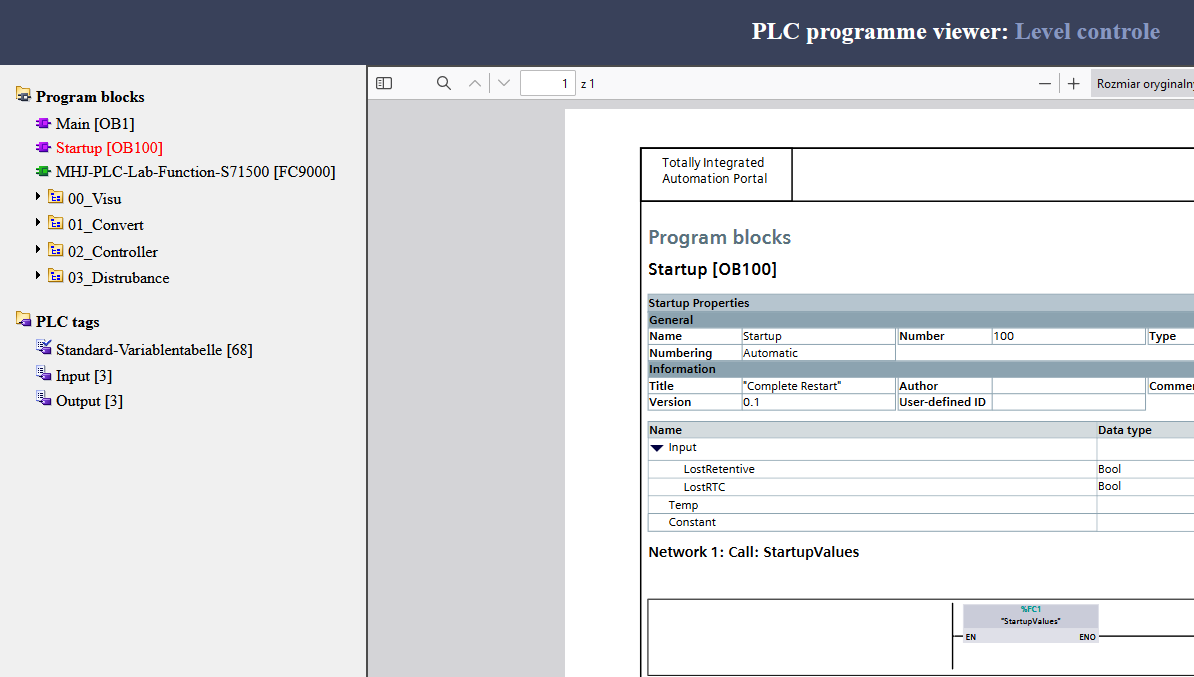
Task: Zoom in with the plus button
Action: click(x=1074, y=83)
